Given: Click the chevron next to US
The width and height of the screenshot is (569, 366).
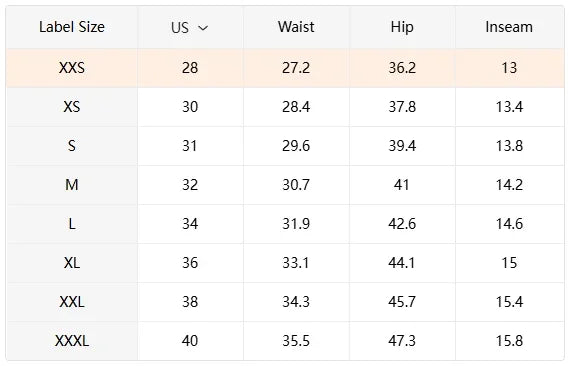Looking at the screenshot, I should pos(203,28).
